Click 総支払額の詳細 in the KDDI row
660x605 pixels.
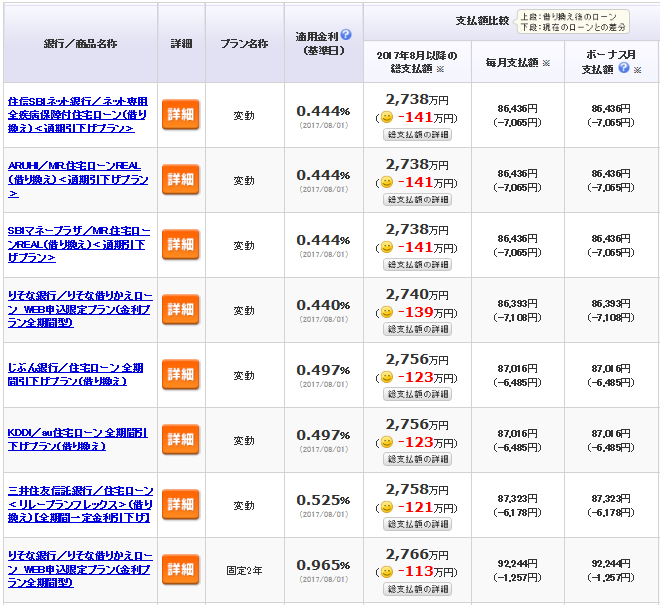(x=417, y=459)
